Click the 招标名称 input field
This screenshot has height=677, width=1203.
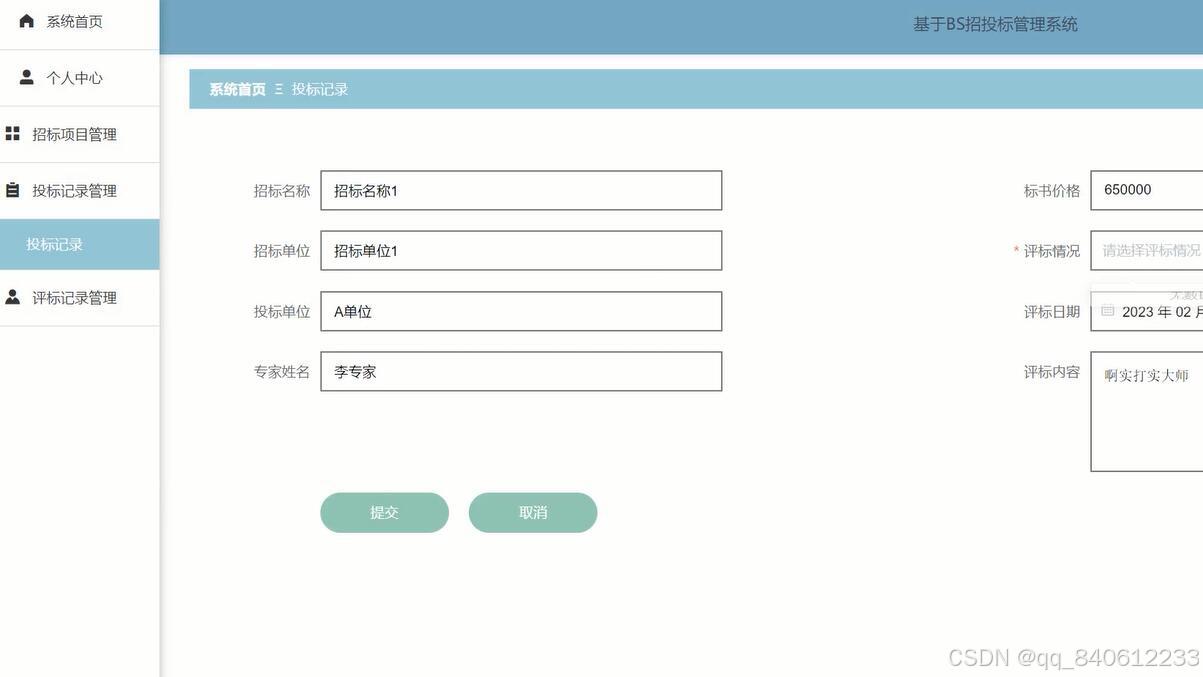click(x=521, y=190)
